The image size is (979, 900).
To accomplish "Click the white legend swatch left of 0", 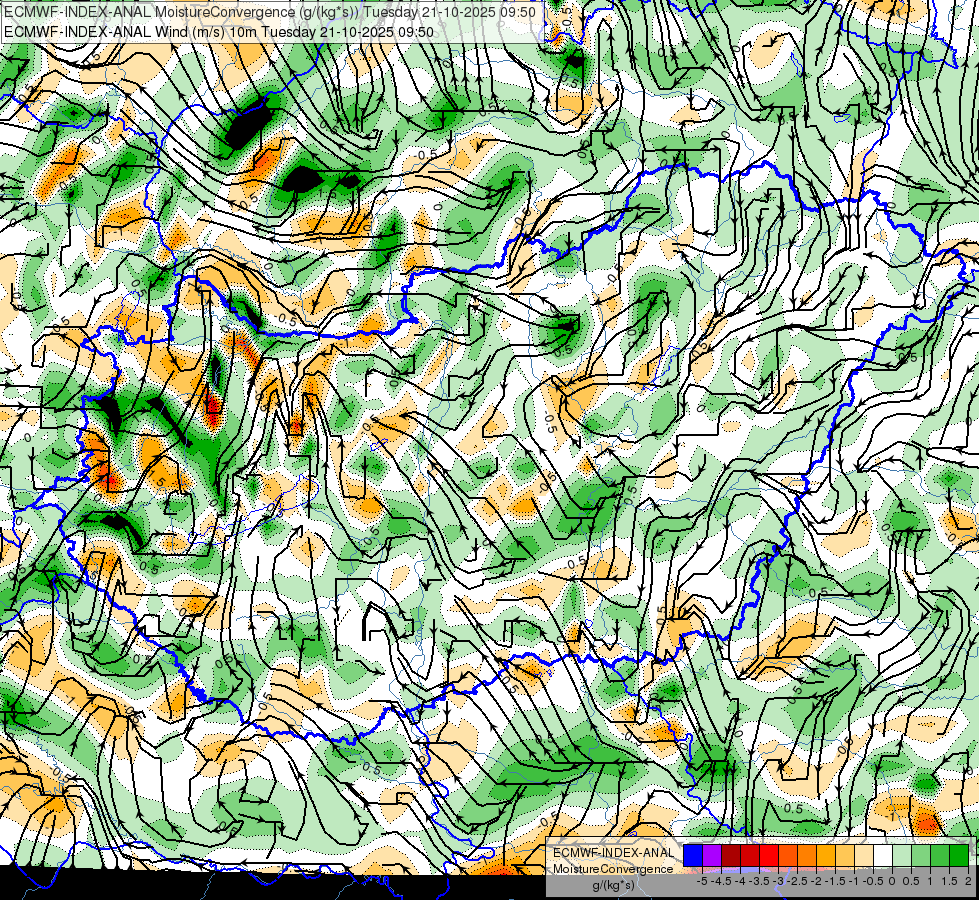I will pyautogui.click(x=883, y=856).
